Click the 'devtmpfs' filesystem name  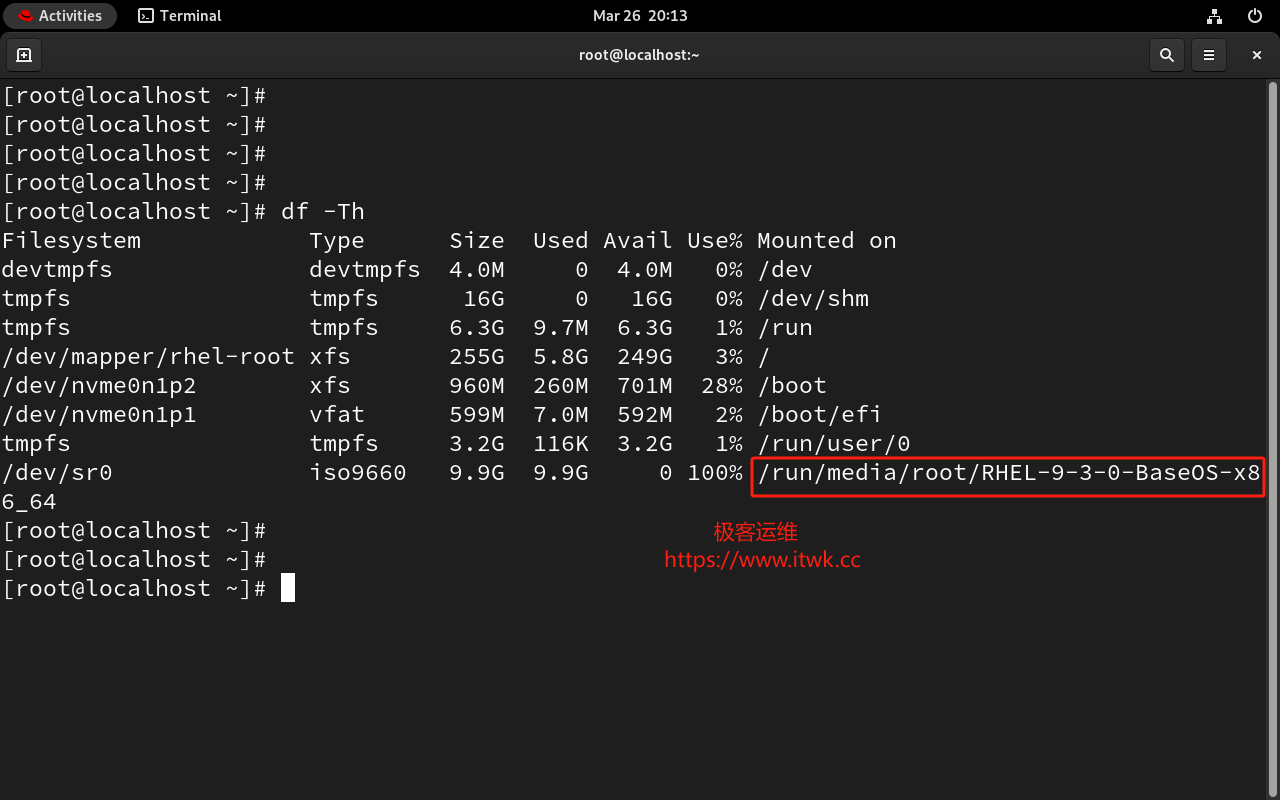click(x=57, y=270)
